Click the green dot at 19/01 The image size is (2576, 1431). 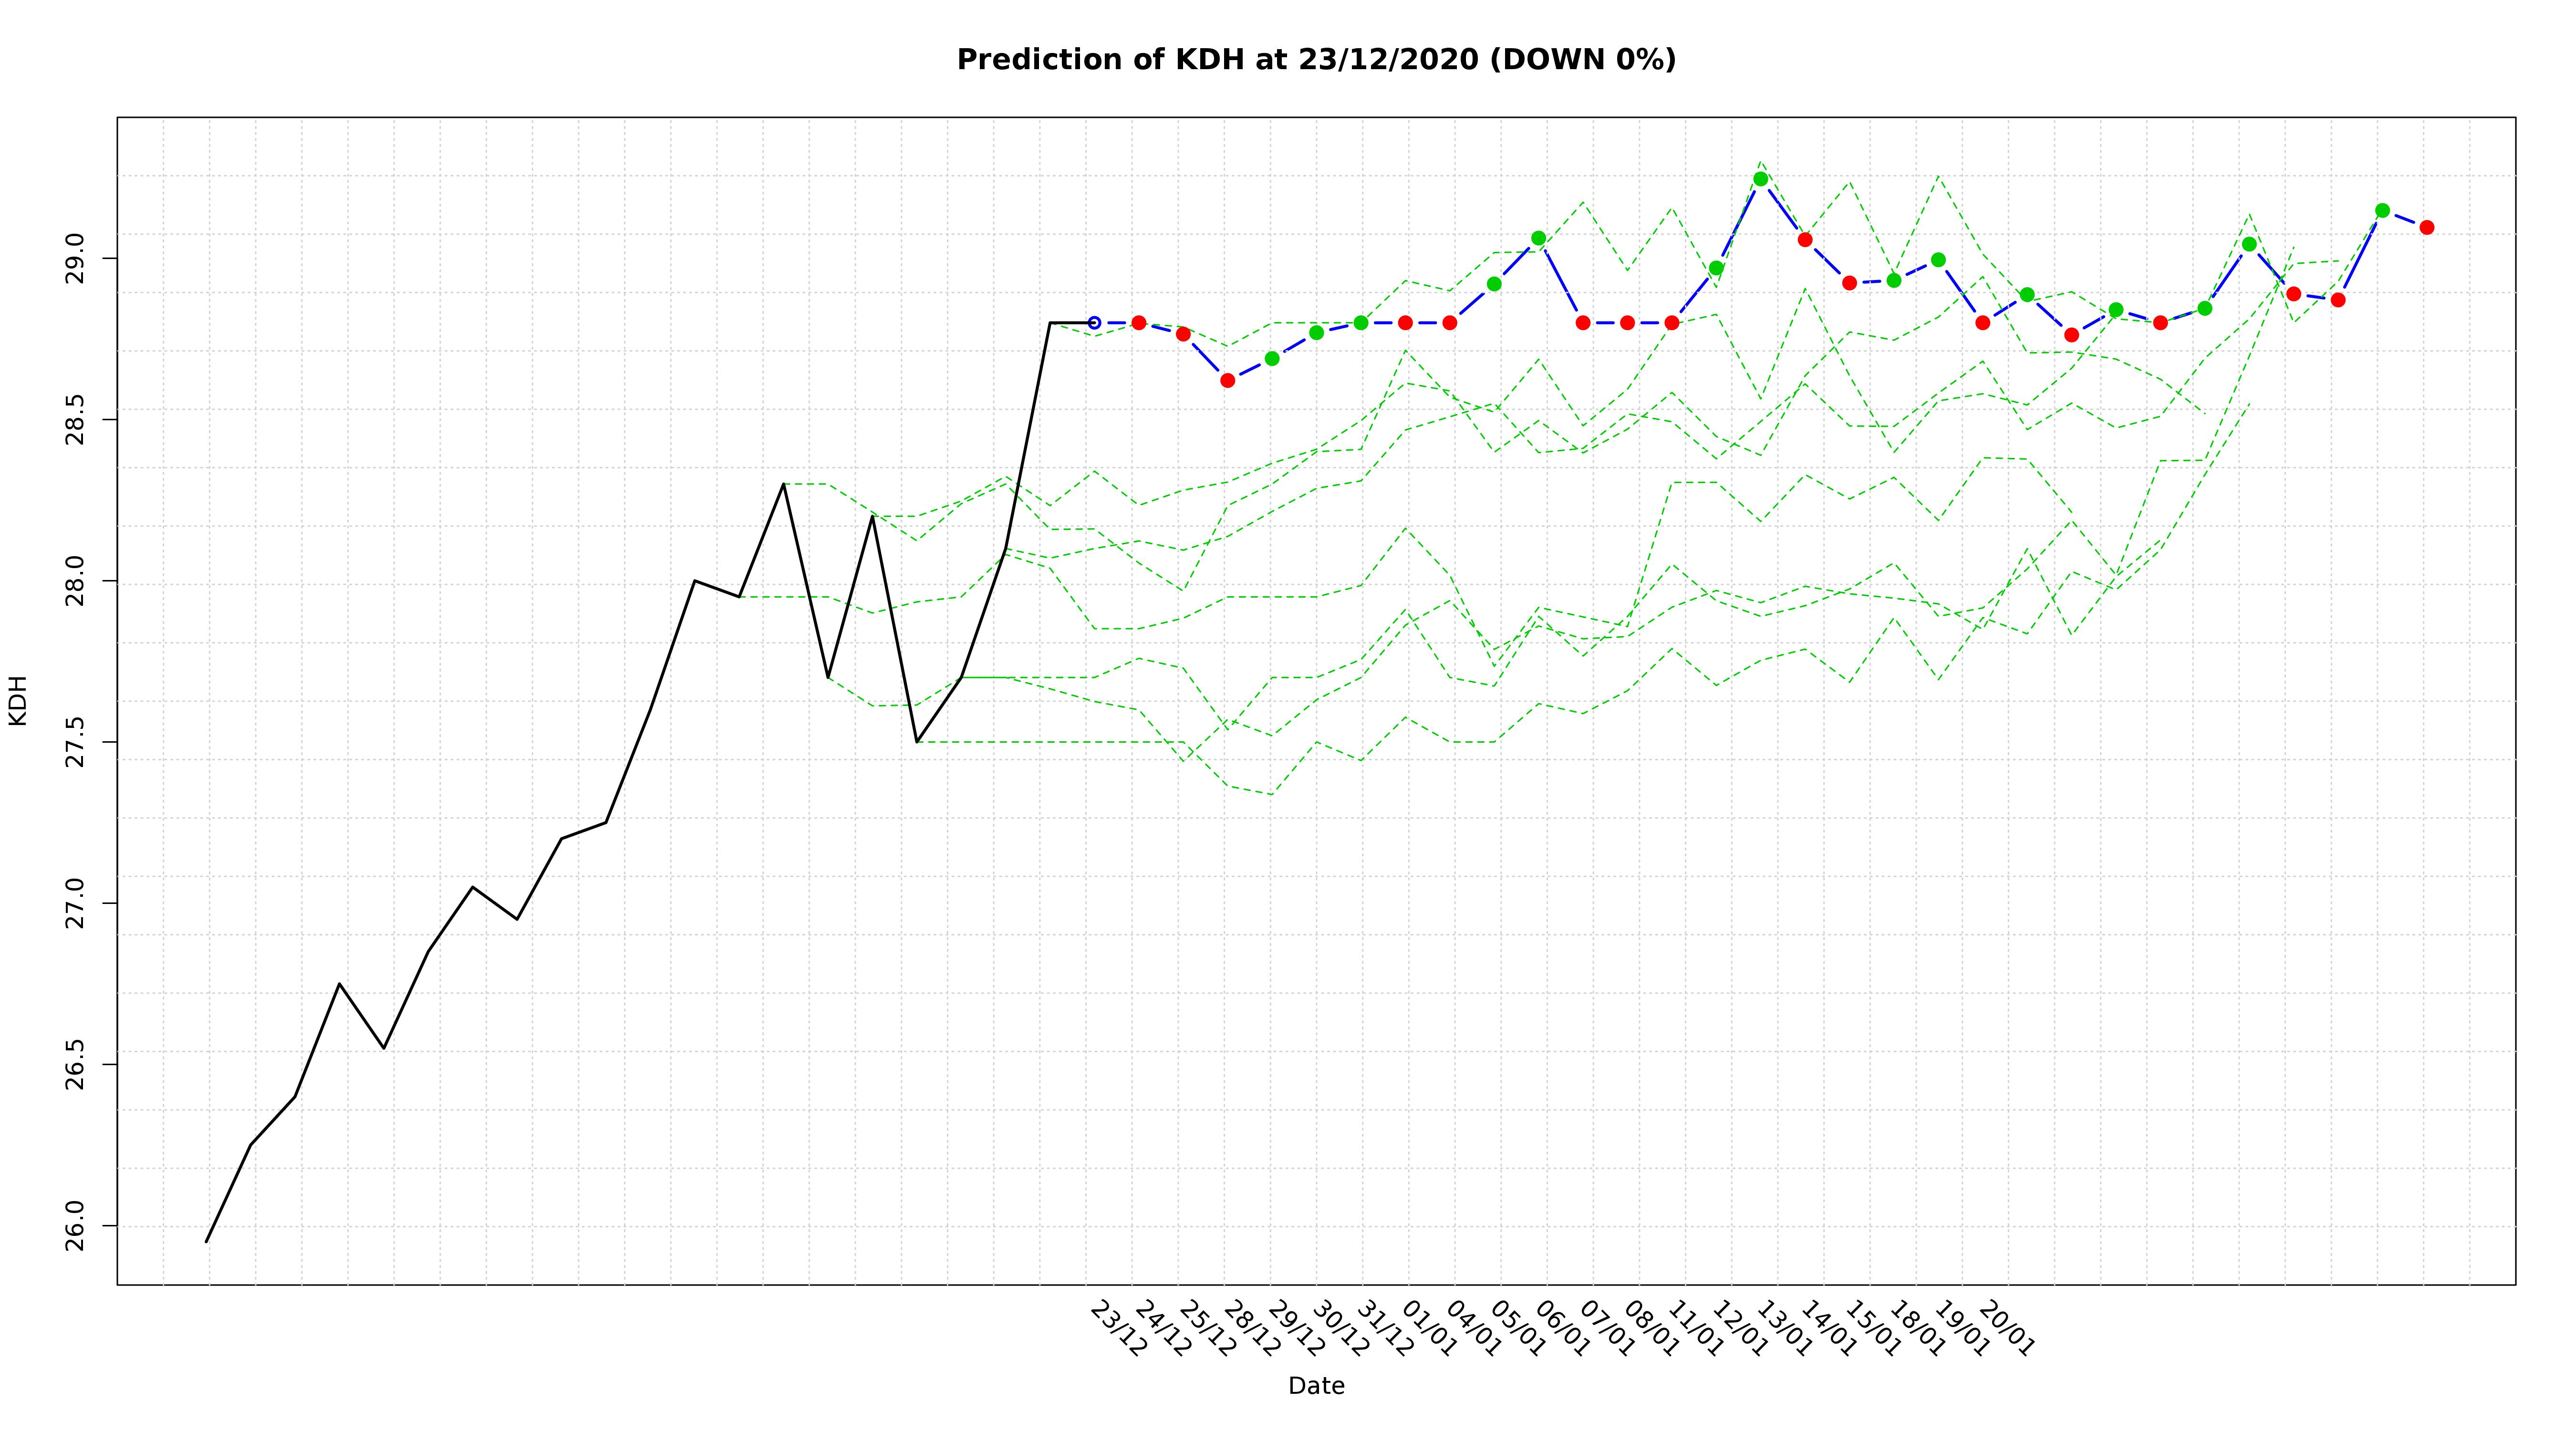(1938, 260)
